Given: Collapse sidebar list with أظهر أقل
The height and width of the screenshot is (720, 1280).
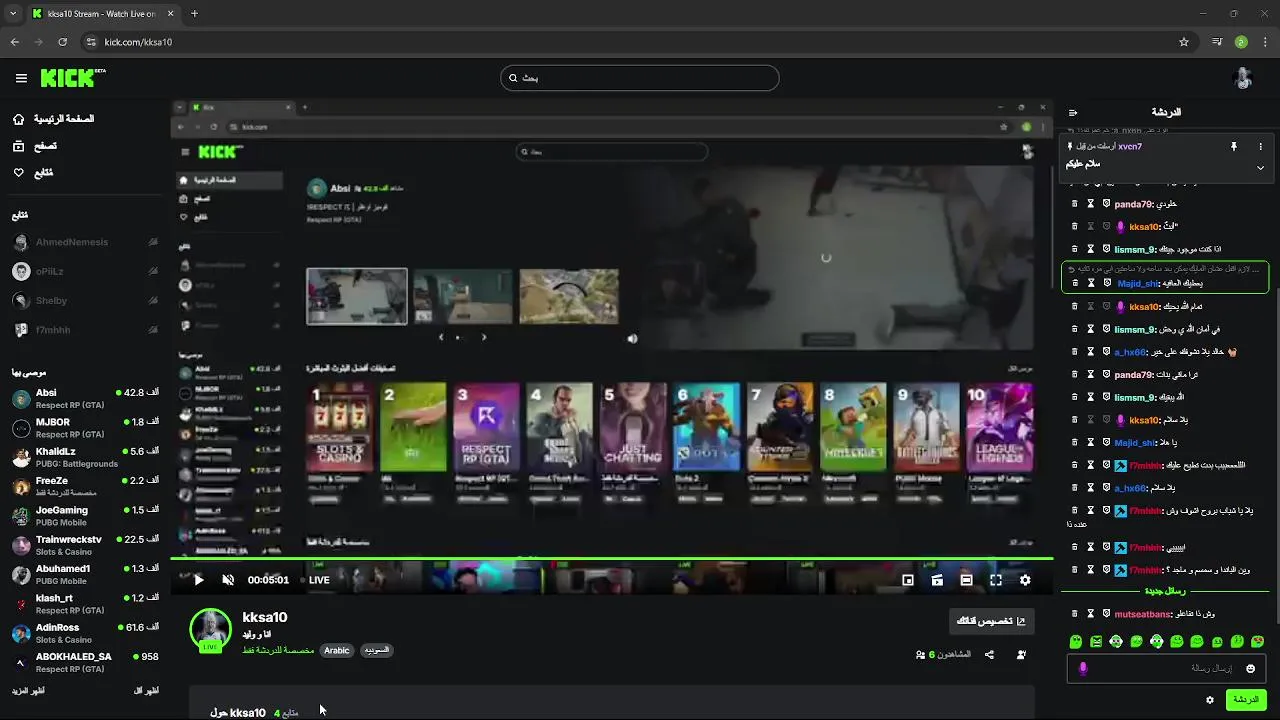Looking at the screenshot, I should pos(146,691).
